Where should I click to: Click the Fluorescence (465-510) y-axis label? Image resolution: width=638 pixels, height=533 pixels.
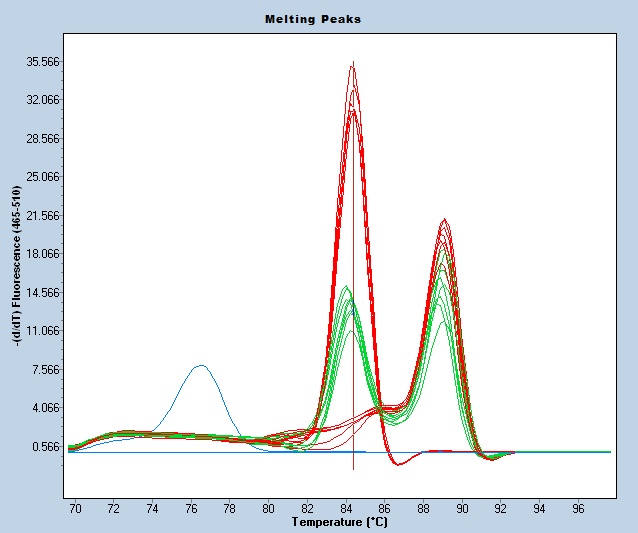click(x=17, y=265)
